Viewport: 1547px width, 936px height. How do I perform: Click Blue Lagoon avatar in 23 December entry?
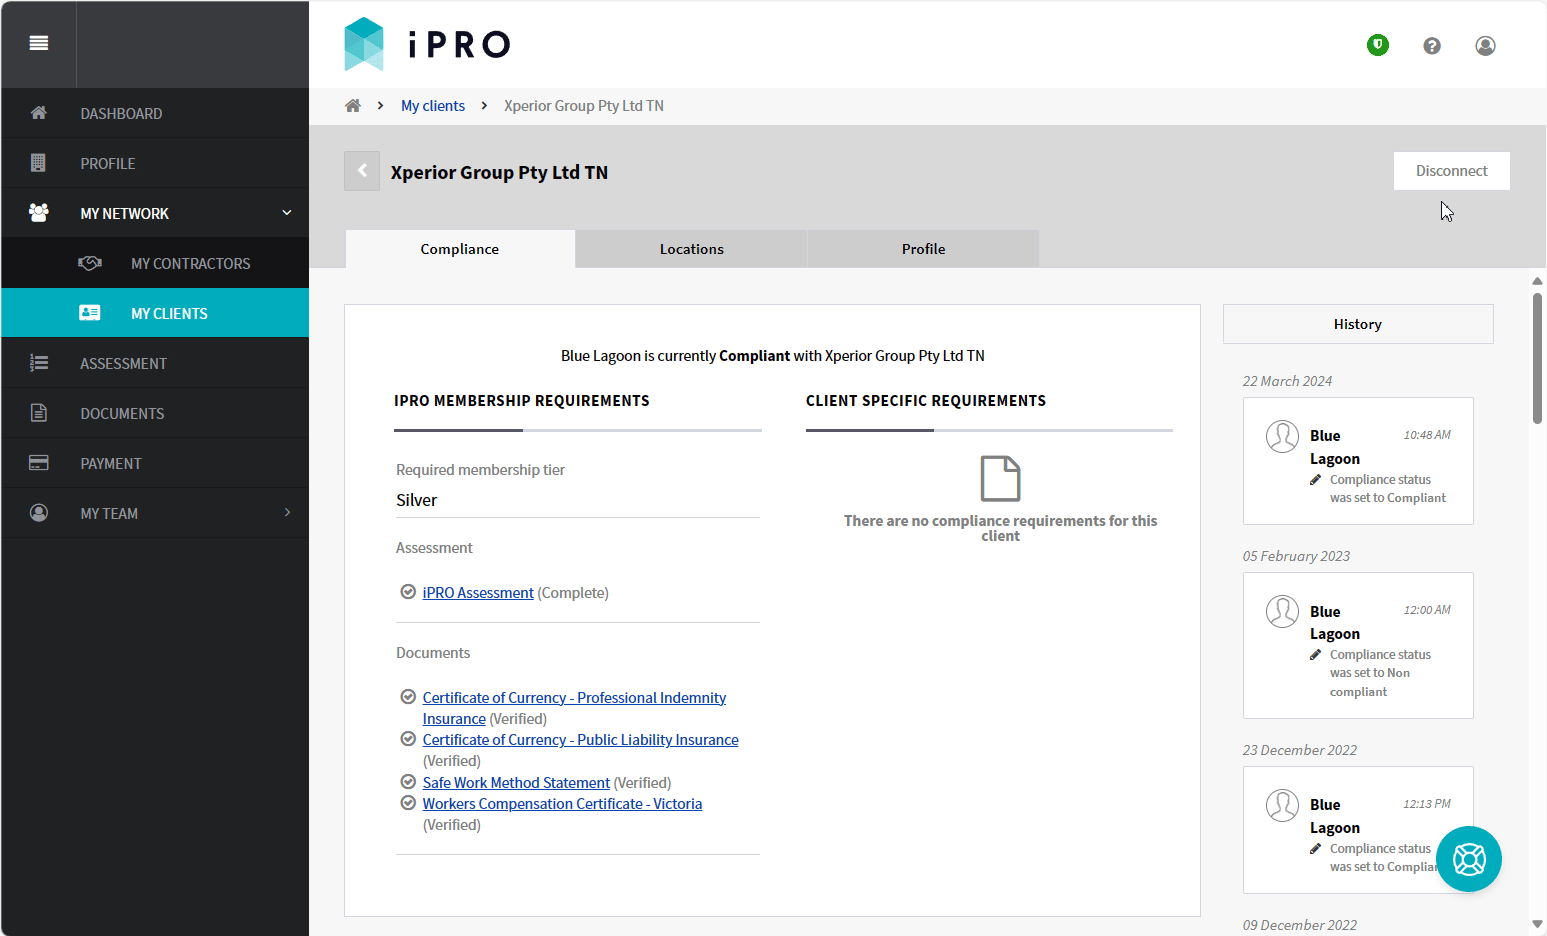click(1282, 805)
